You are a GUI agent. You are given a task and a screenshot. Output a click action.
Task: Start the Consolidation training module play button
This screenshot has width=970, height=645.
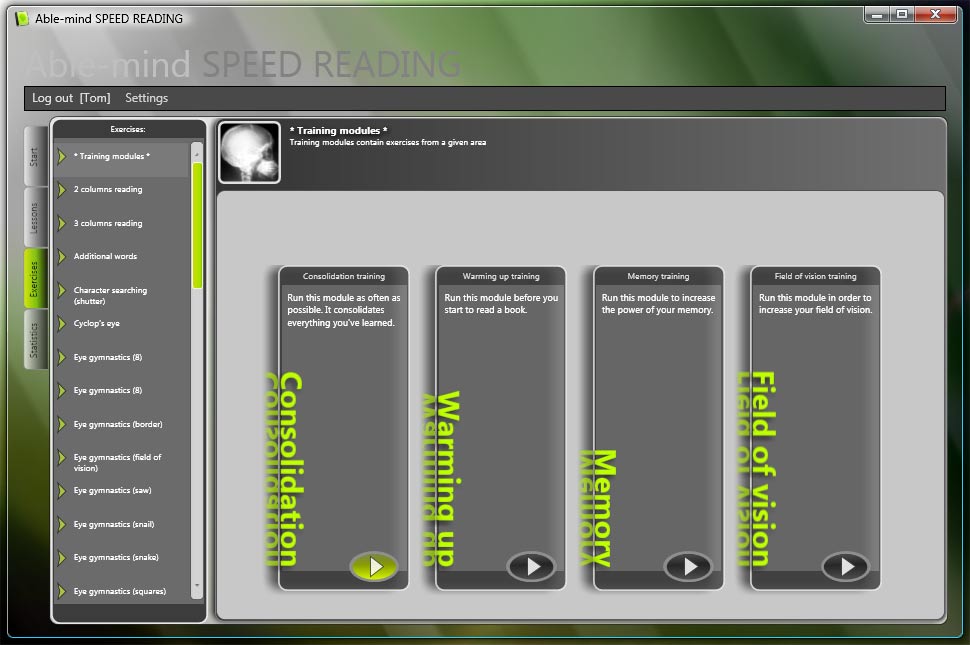coord(374,566)
